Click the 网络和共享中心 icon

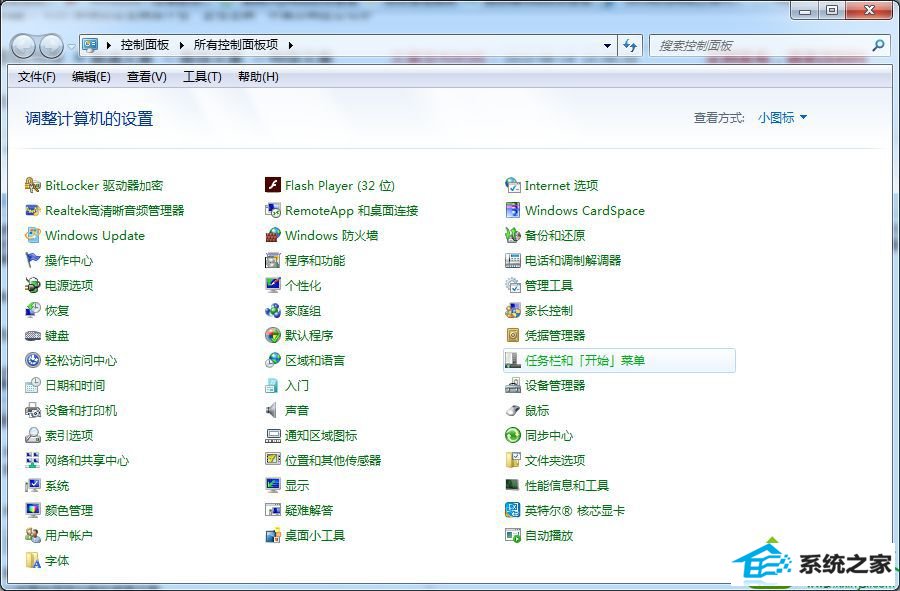(33, 460)
